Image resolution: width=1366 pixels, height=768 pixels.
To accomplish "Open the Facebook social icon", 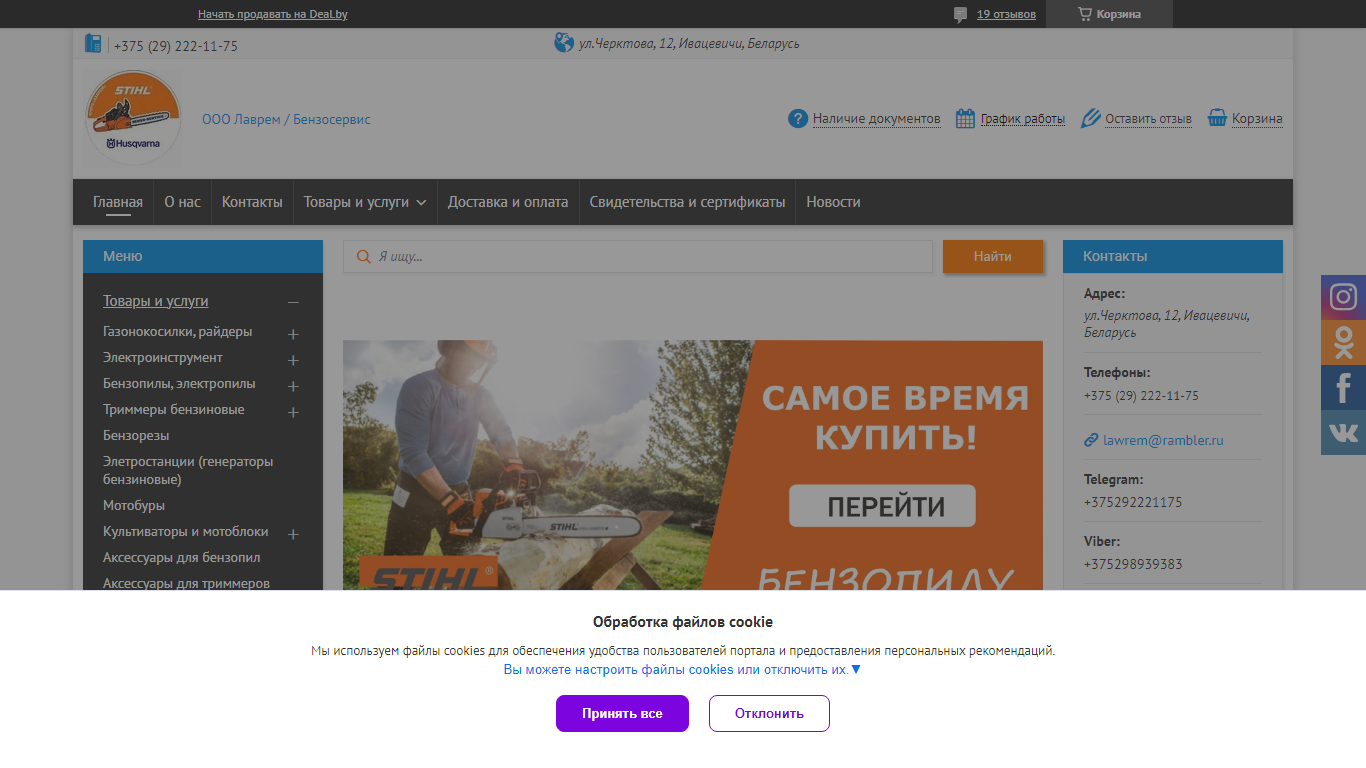I will pyautogui.click(x=1343, y=387).
